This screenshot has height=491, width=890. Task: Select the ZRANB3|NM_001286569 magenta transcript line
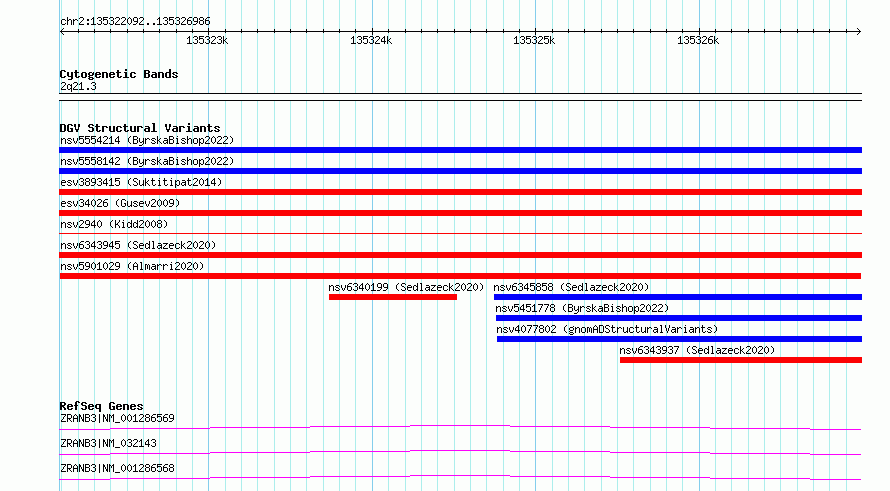click(460, 427)
